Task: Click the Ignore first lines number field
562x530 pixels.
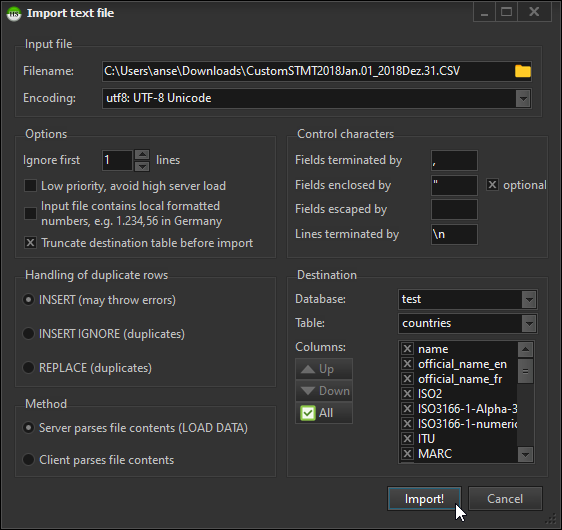Action: point(118,160)
